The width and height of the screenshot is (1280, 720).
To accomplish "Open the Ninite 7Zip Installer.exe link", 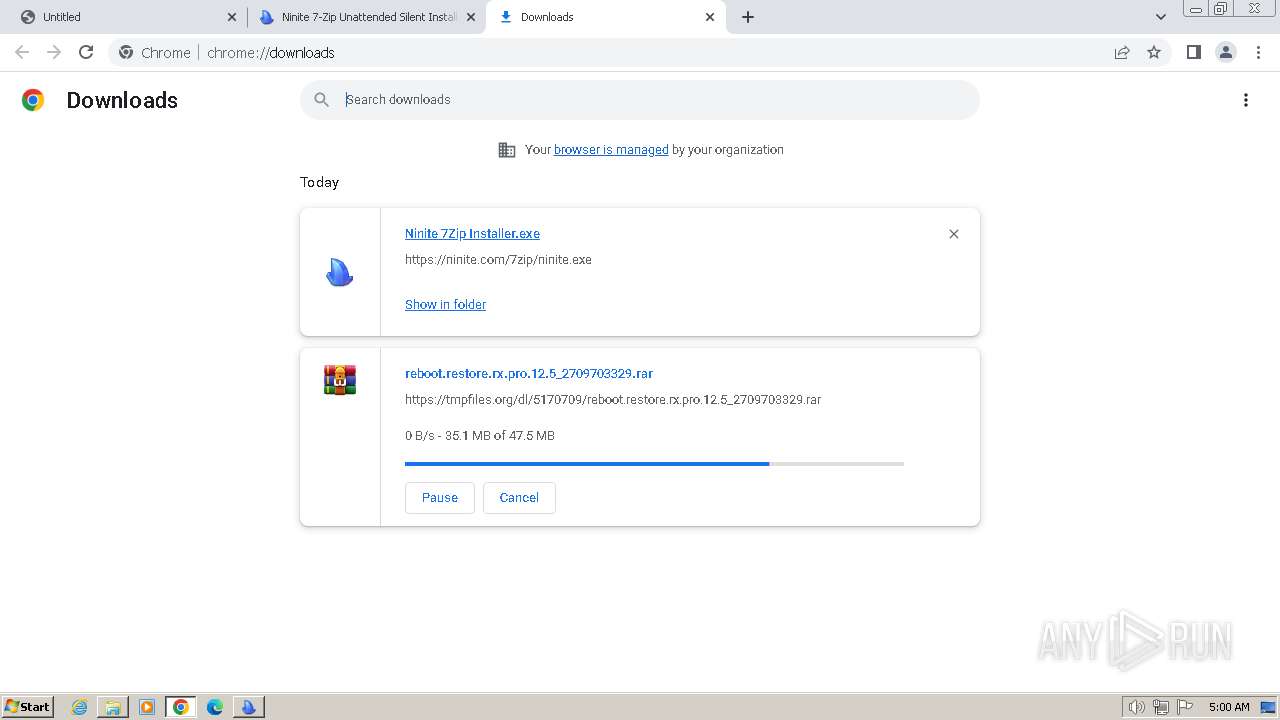I will pos(472,233).
